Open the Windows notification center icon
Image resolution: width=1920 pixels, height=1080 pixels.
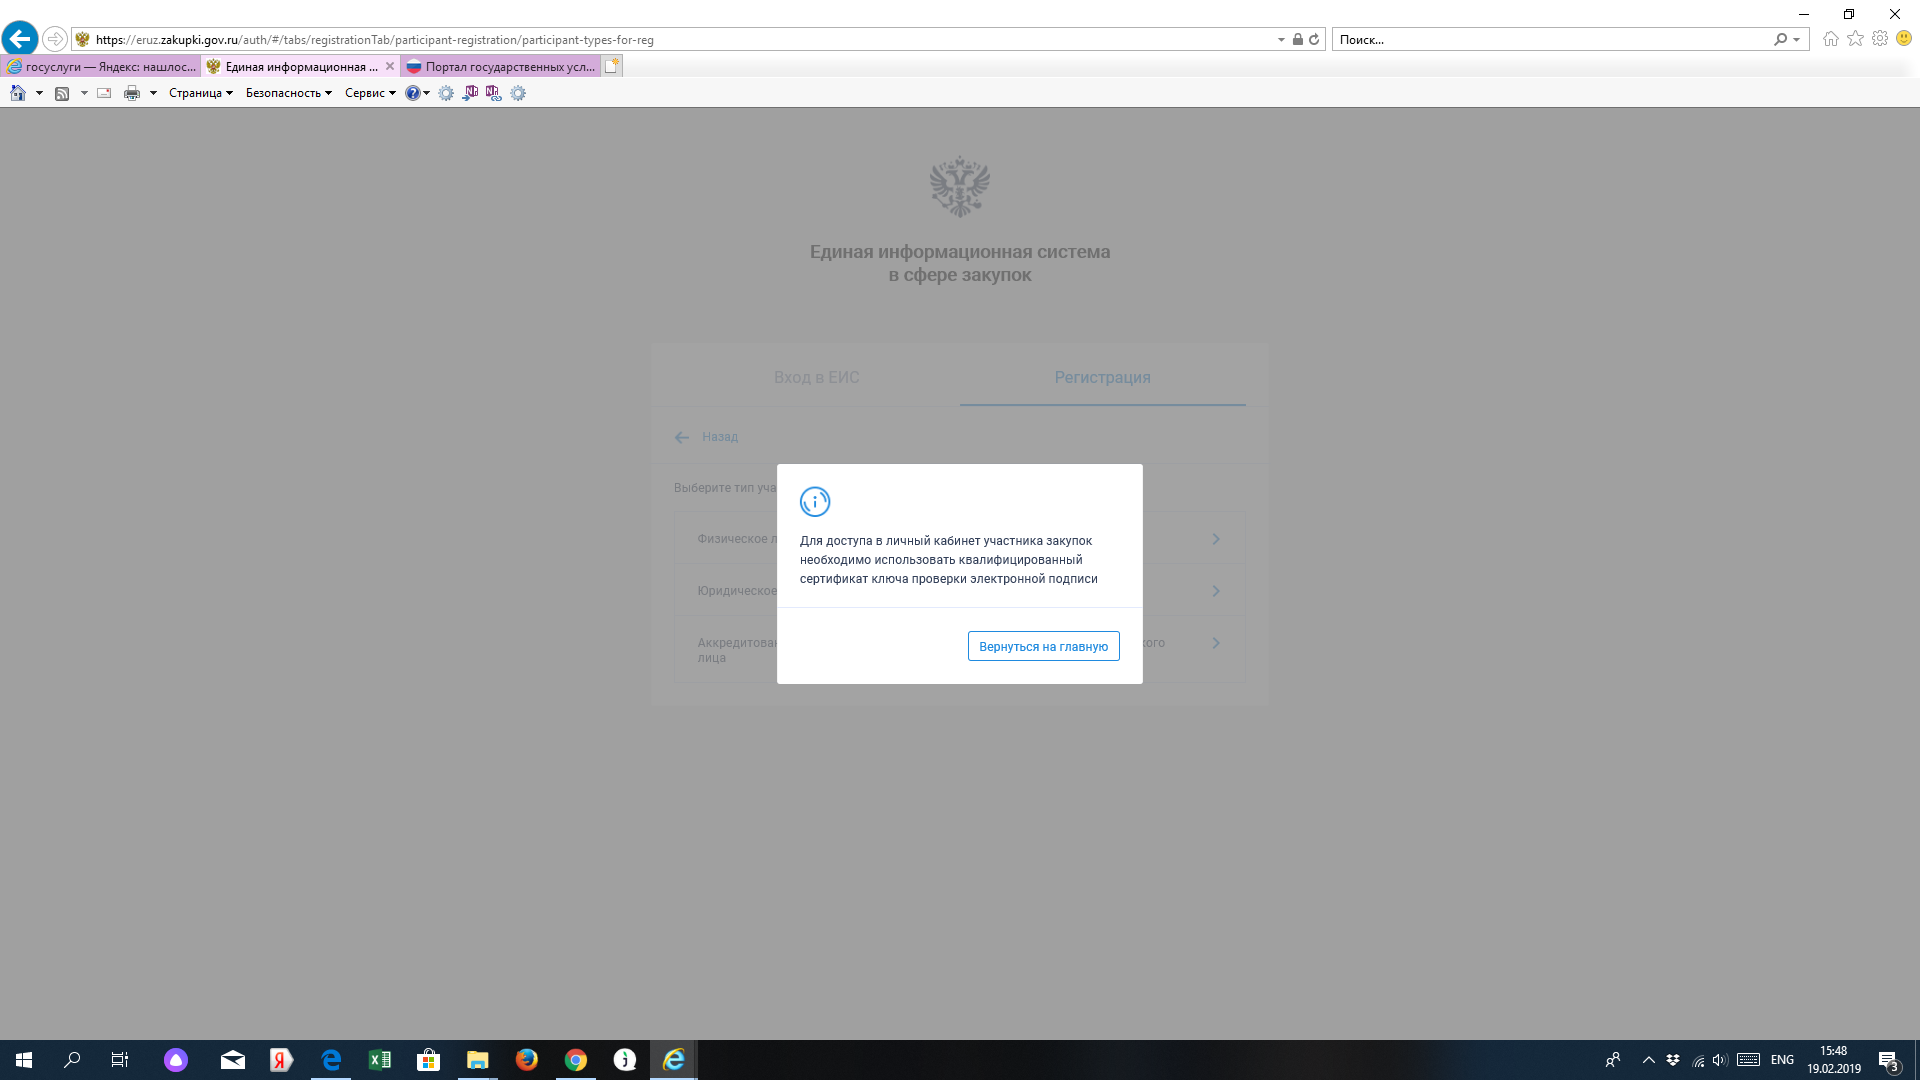point(1888,1060)
